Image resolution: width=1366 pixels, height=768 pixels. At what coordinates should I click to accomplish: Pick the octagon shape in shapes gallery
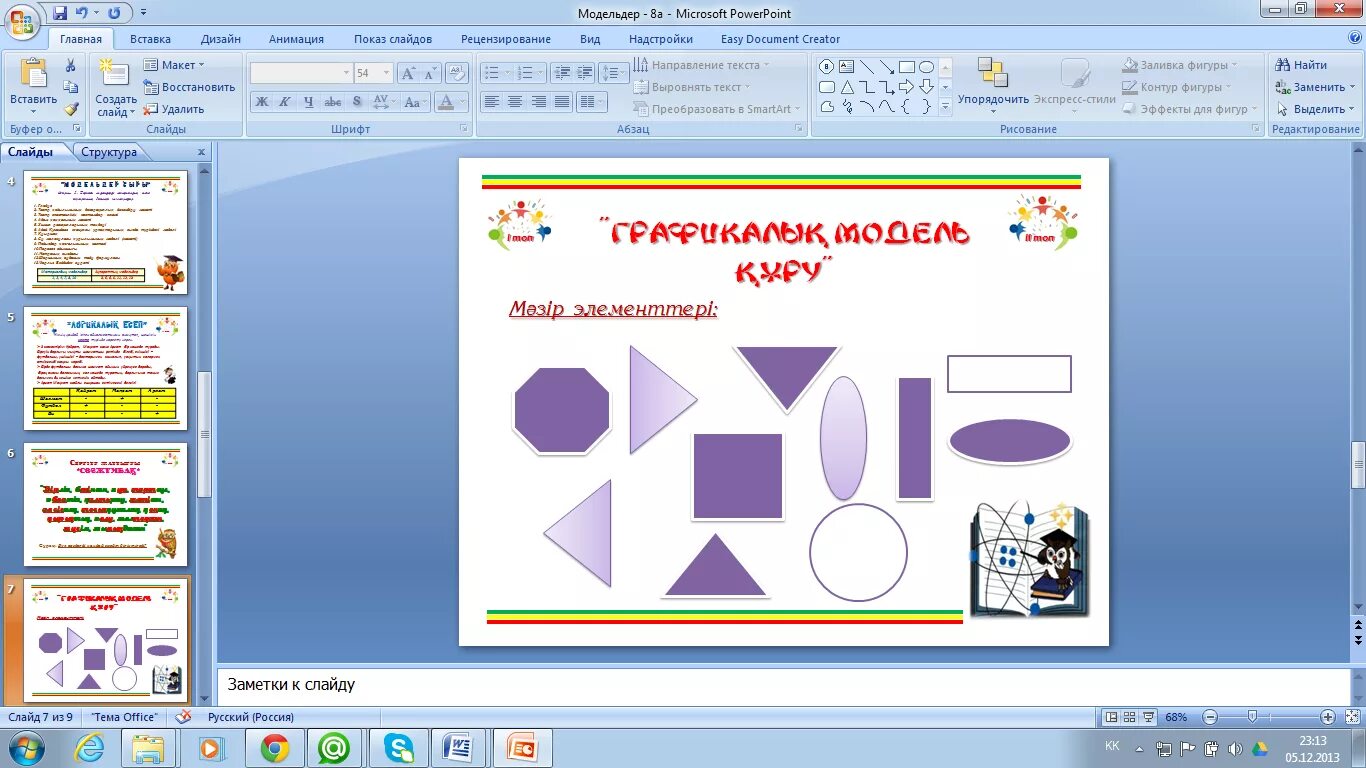point(827,67)
